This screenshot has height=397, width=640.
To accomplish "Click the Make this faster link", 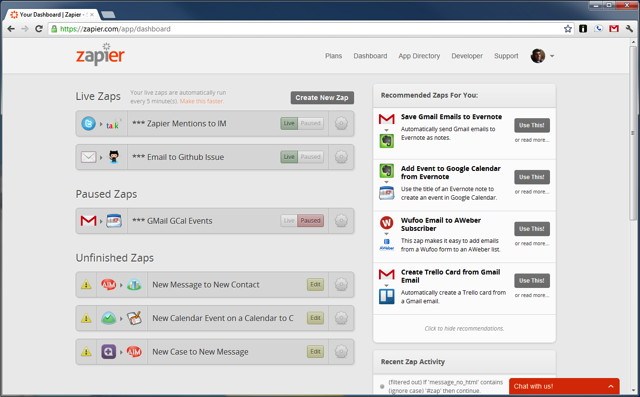I will (x=202, y=101).
